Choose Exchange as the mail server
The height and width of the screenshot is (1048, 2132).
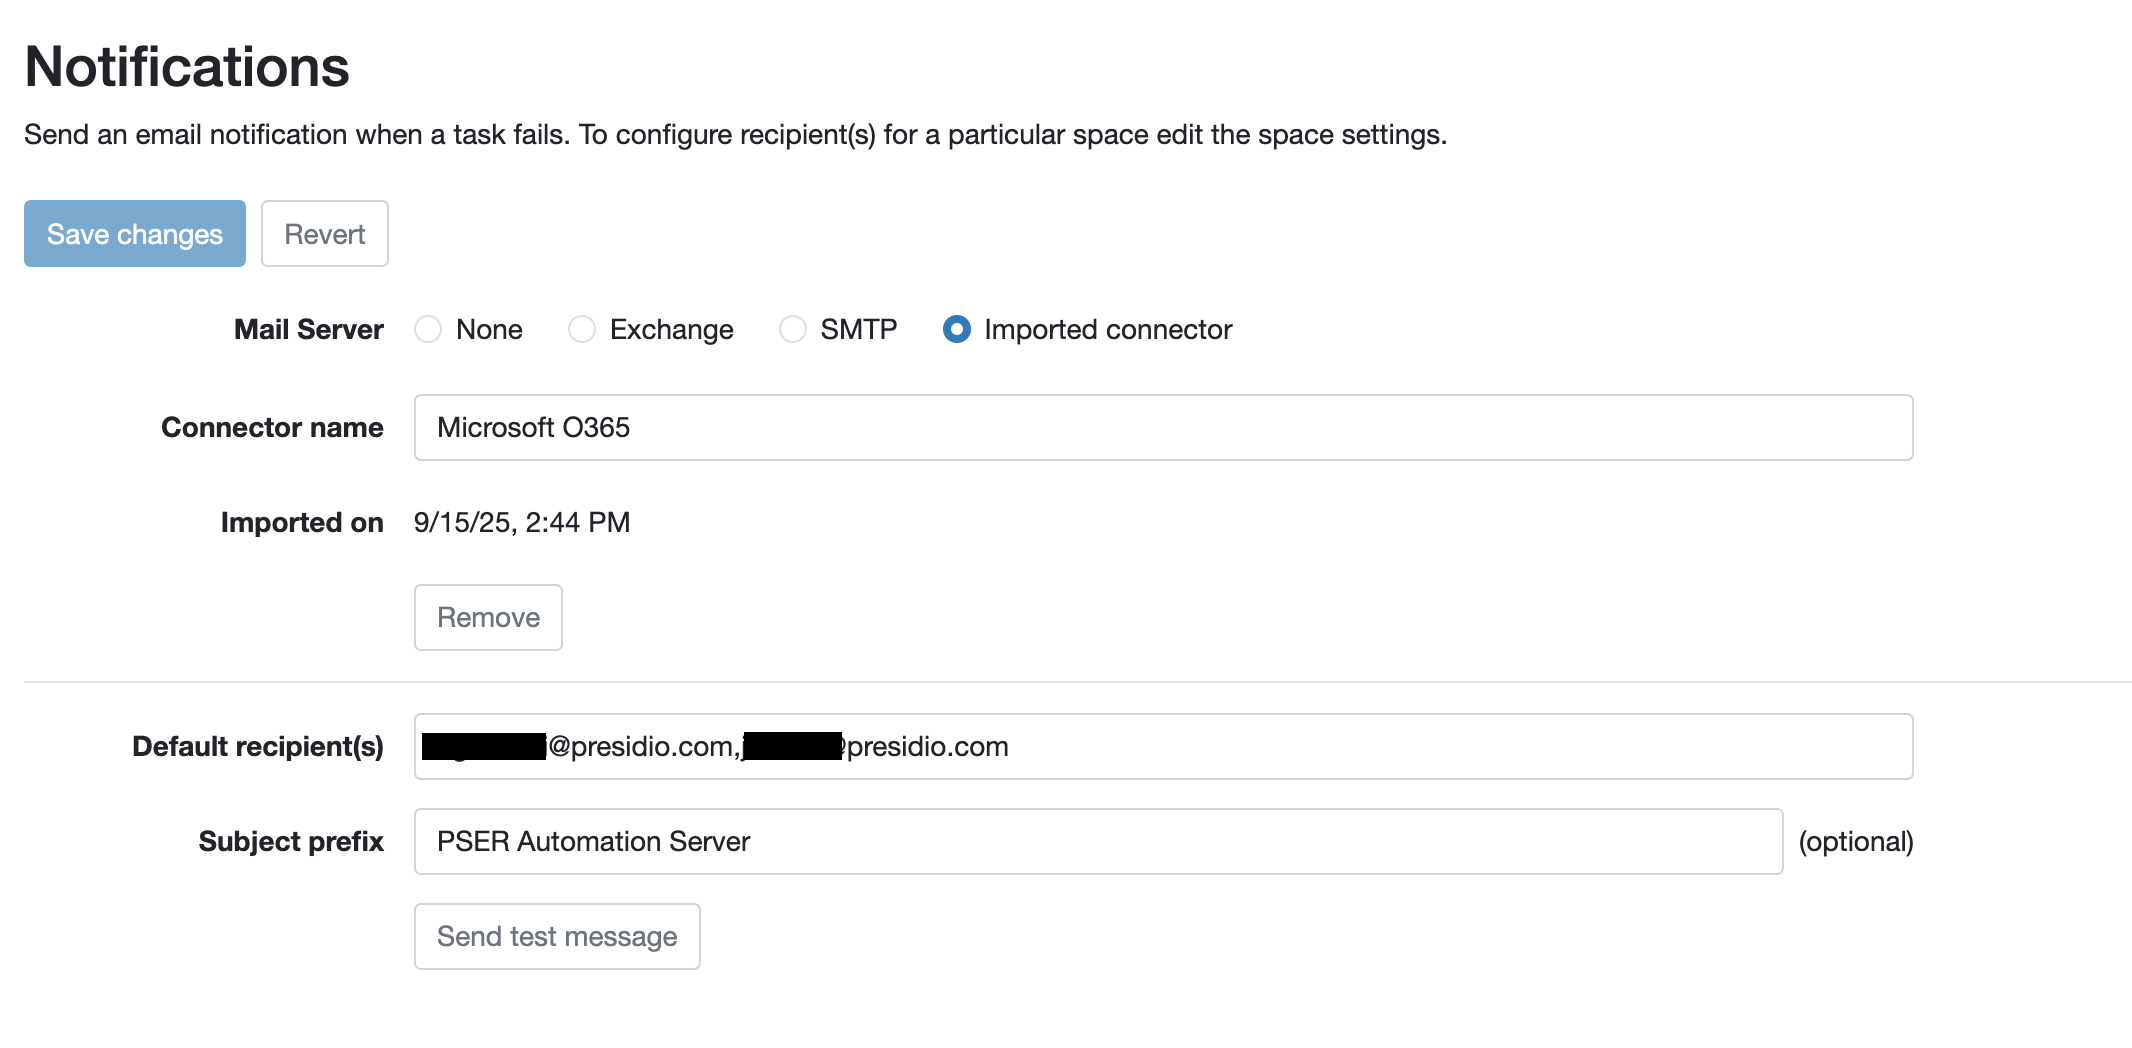coord(582,330)
